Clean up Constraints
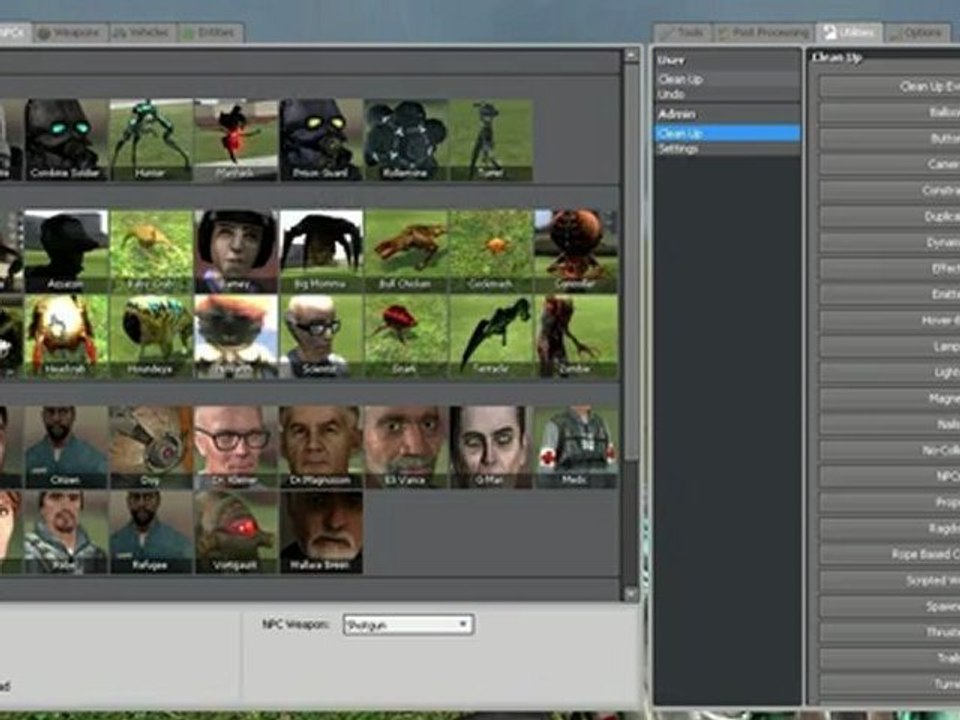 coord(890,191)
